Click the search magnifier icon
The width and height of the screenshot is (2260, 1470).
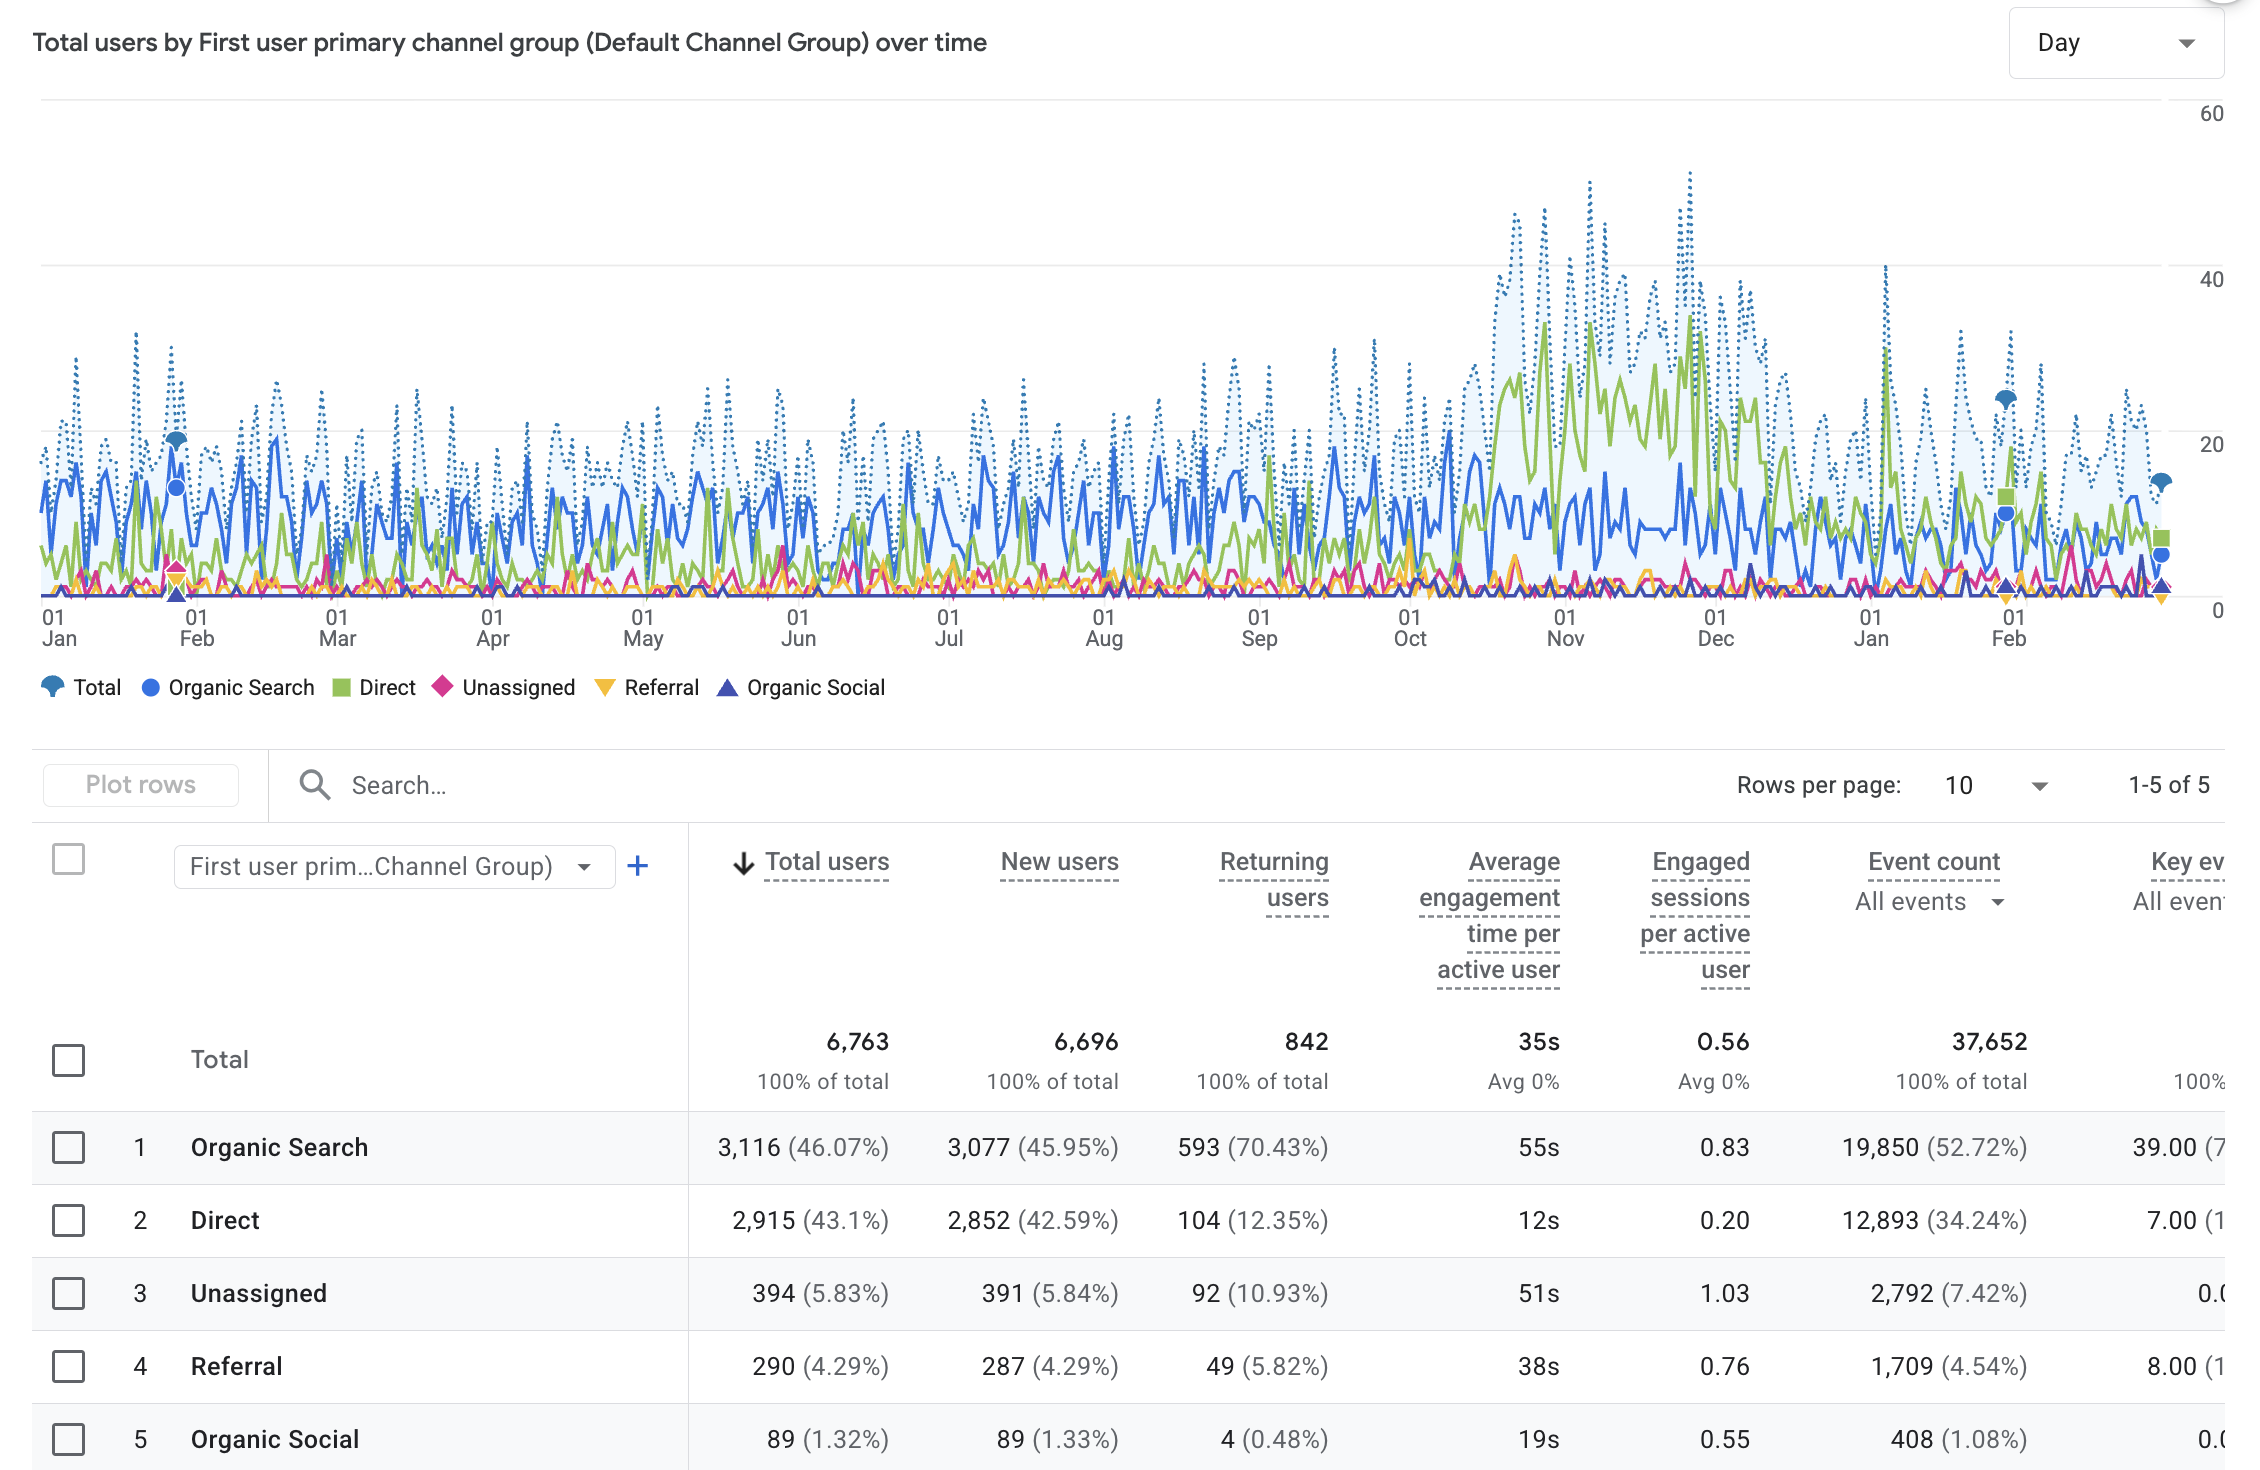pyautogui.click(x=315, y=785)
